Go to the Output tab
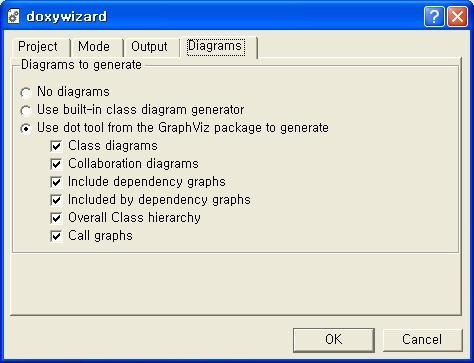 tap(149, 47)
